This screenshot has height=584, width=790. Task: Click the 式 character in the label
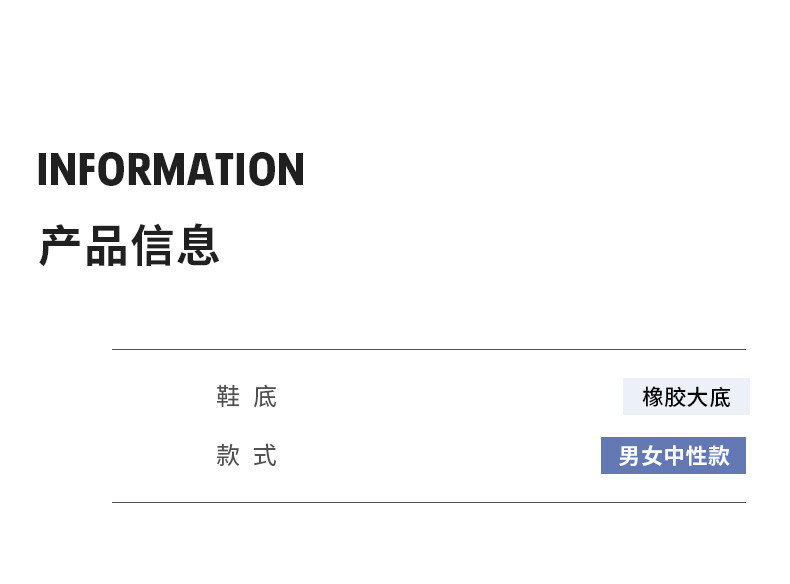point(265,456)
